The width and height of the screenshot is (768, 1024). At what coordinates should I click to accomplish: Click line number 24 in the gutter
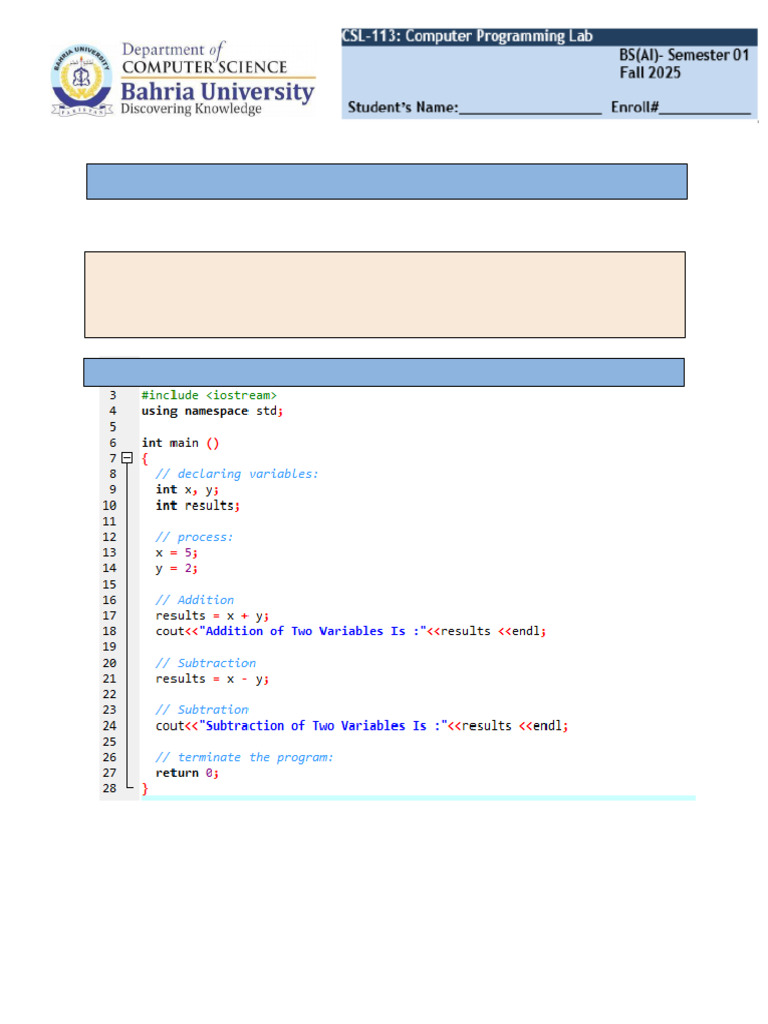tap(109, 726)
